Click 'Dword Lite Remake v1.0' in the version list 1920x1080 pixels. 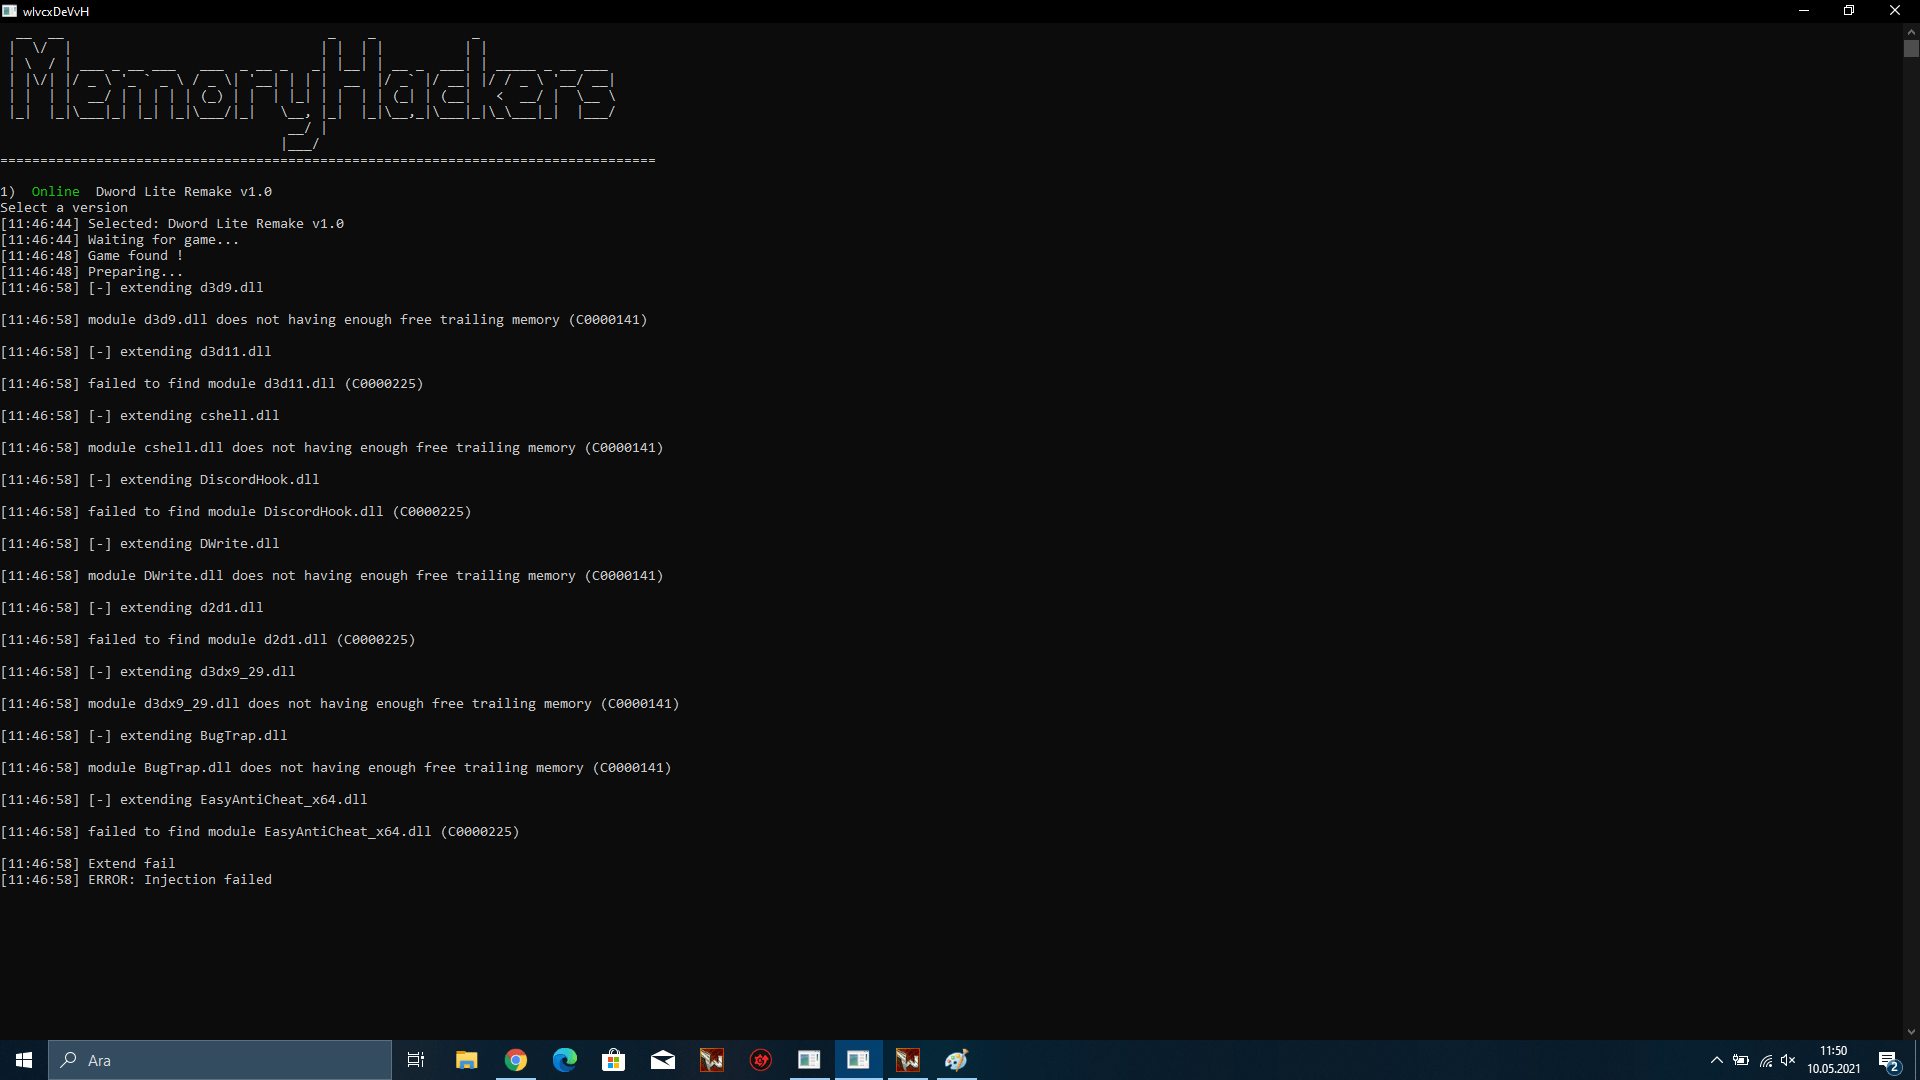184,191
